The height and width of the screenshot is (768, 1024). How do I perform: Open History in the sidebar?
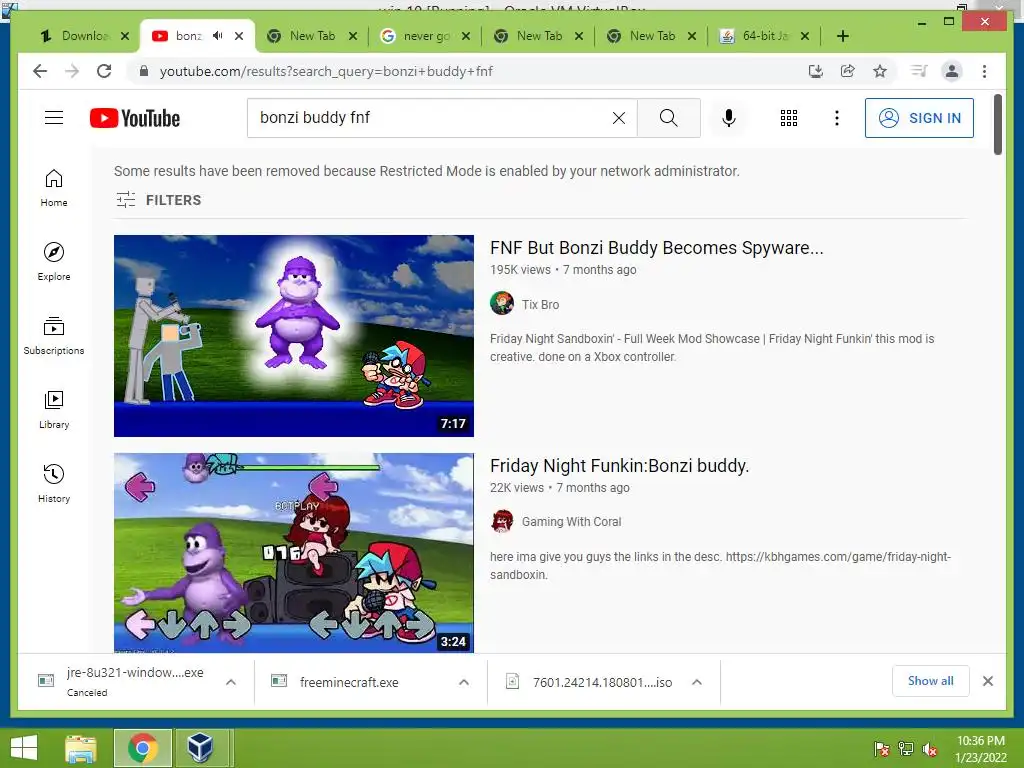[x=54, y=483]
